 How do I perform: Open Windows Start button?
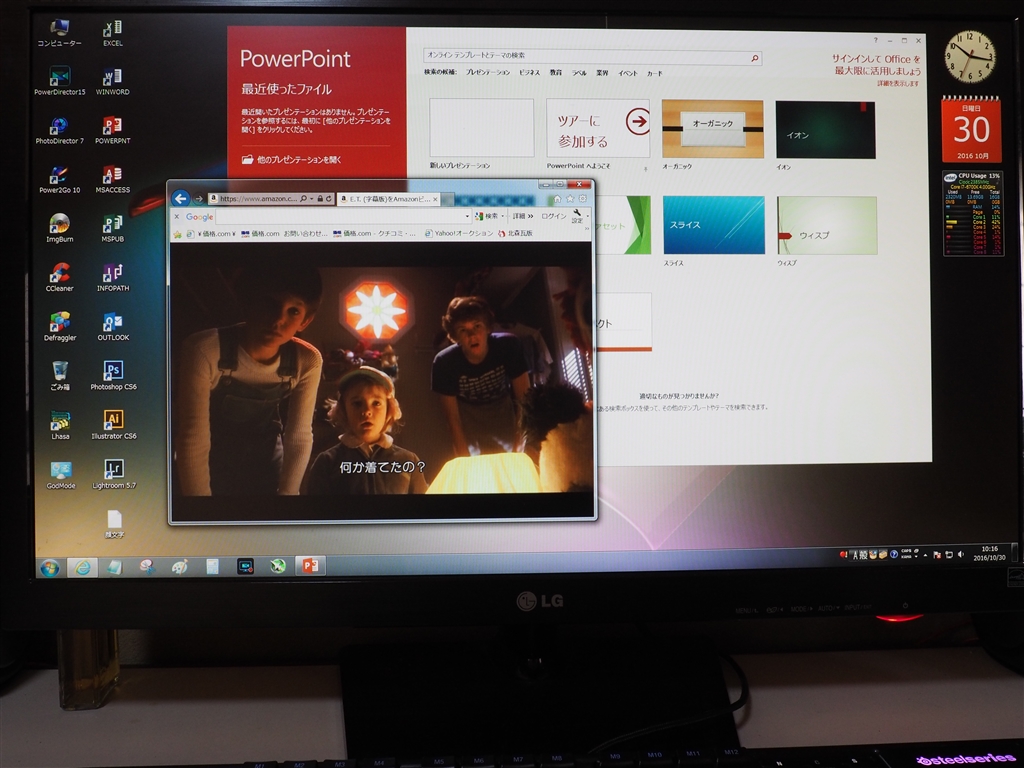coord(50,568)
